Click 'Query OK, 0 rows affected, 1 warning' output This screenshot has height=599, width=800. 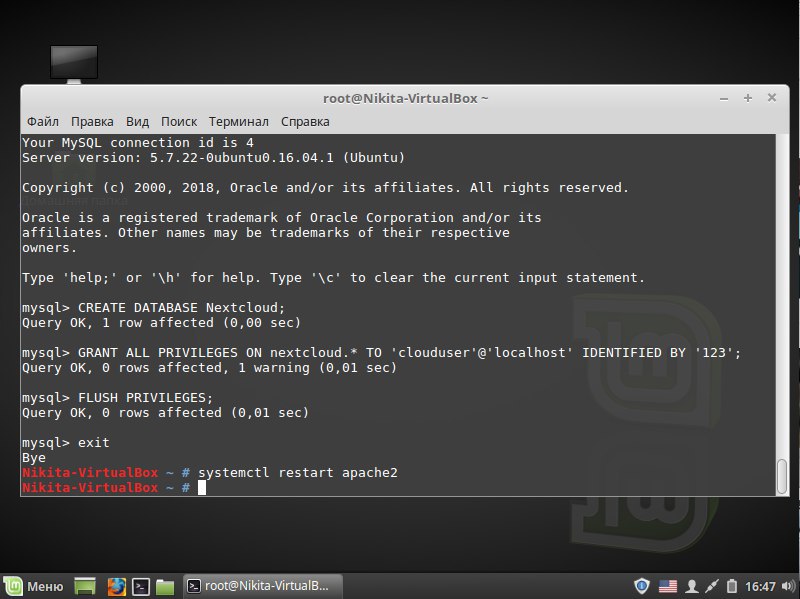point(209,368)
